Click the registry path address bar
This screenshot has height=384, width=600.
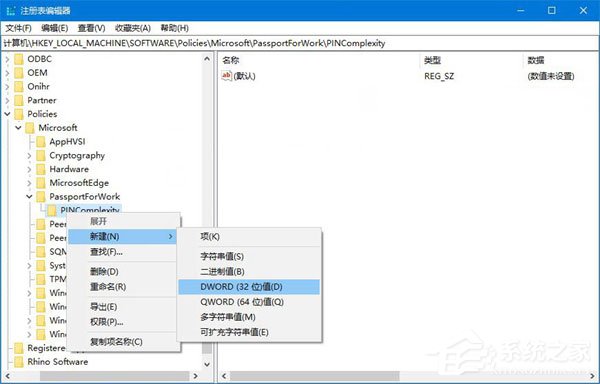[299, 43]
